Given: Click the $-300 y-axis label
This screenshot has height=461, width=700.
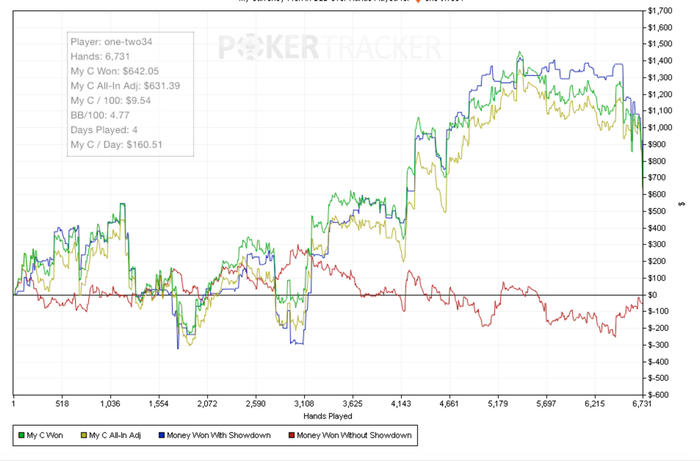Looking at the screenshot, I should [x=658, y=345].
